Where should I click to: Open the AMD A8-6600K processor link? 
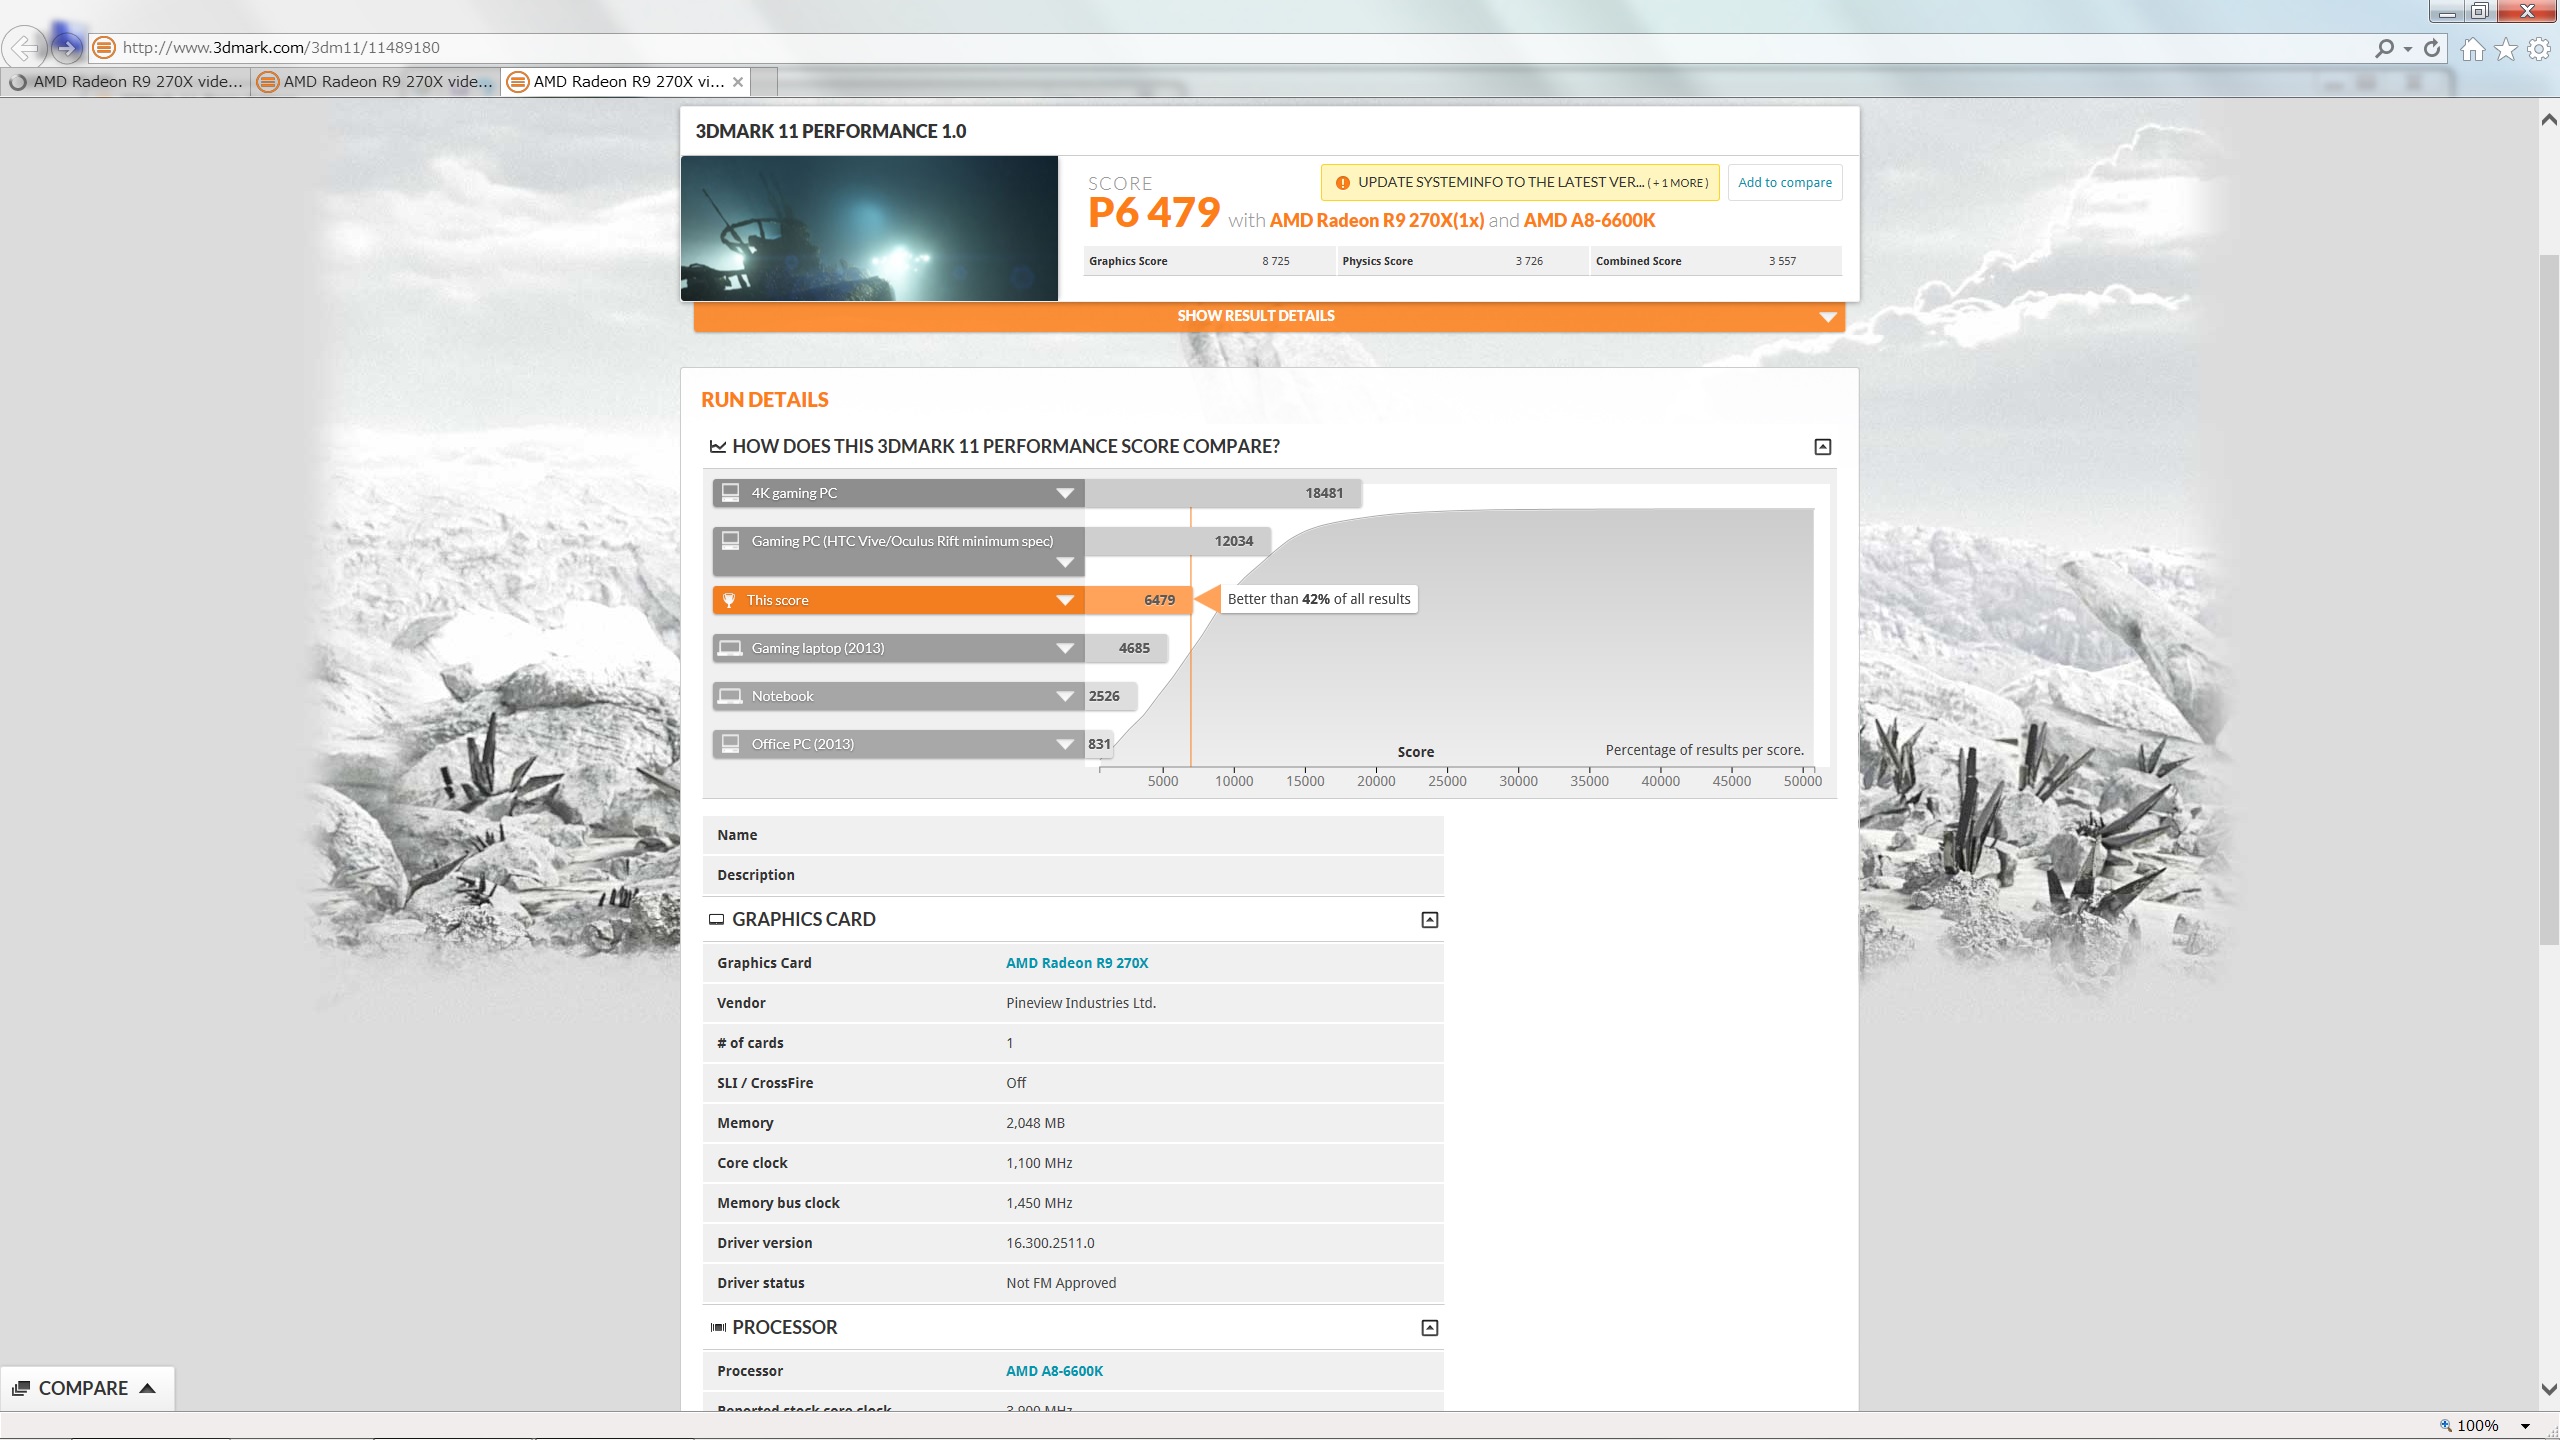(x=1054, y=1371)
